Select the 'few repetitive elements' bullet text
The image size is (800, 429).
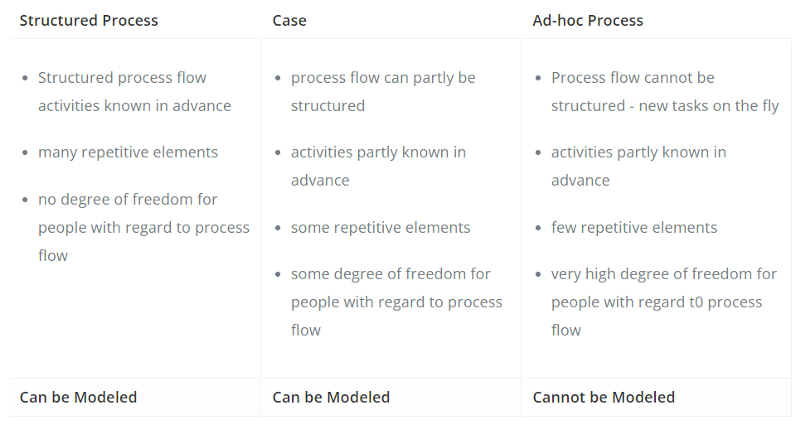634,227
